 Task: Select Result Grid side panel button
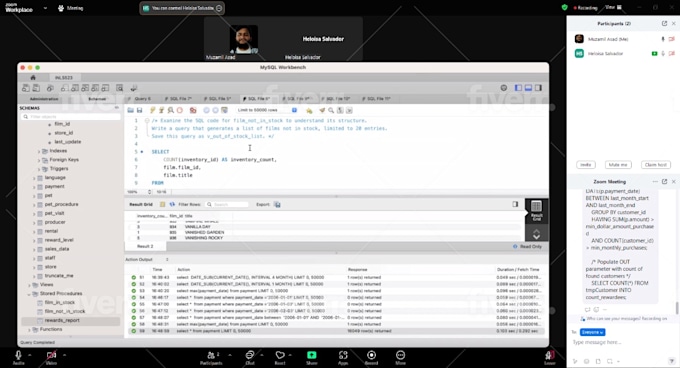[x=536, y=211]
